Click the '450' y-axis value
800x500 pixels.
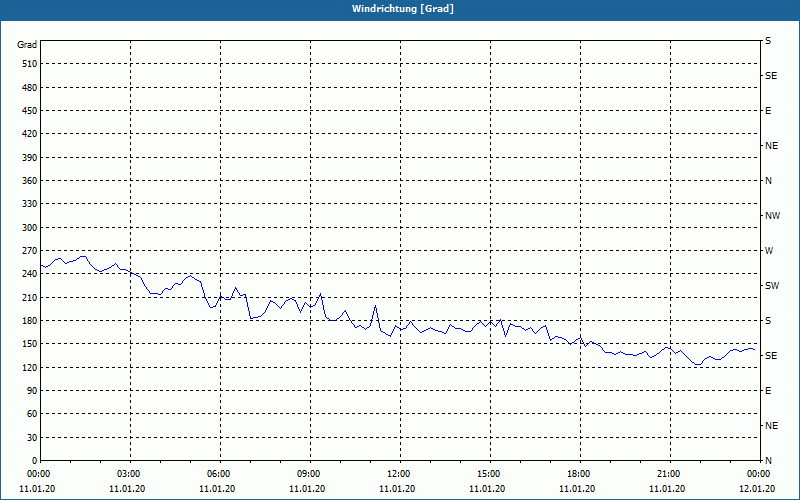30,111
